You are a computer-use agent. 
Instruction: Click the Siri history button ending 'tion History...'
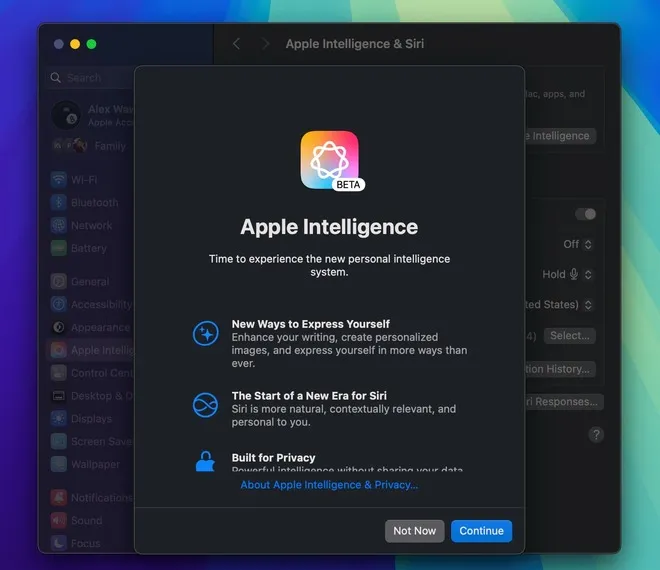[x=560, y=369]
